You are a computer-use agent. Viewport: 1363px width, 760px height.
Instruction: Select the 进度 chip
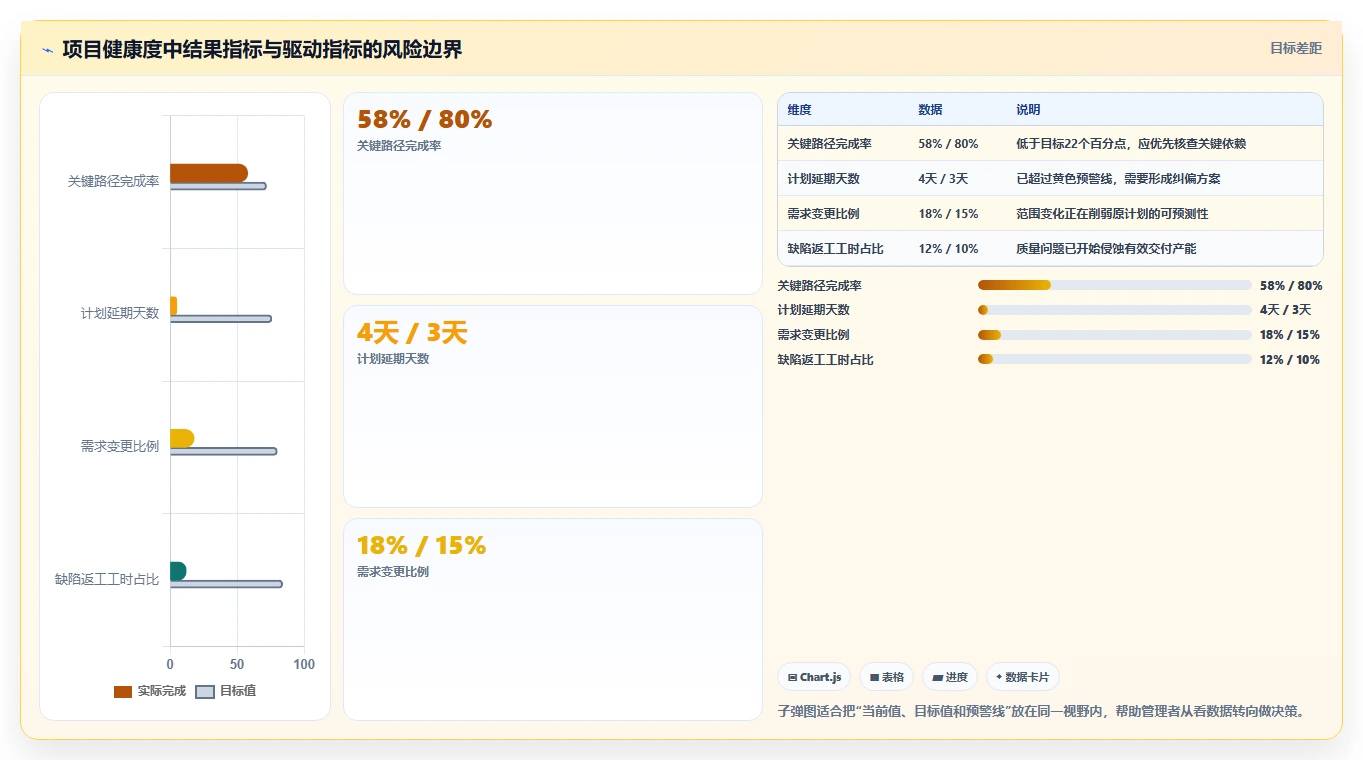tap(949, 677)
